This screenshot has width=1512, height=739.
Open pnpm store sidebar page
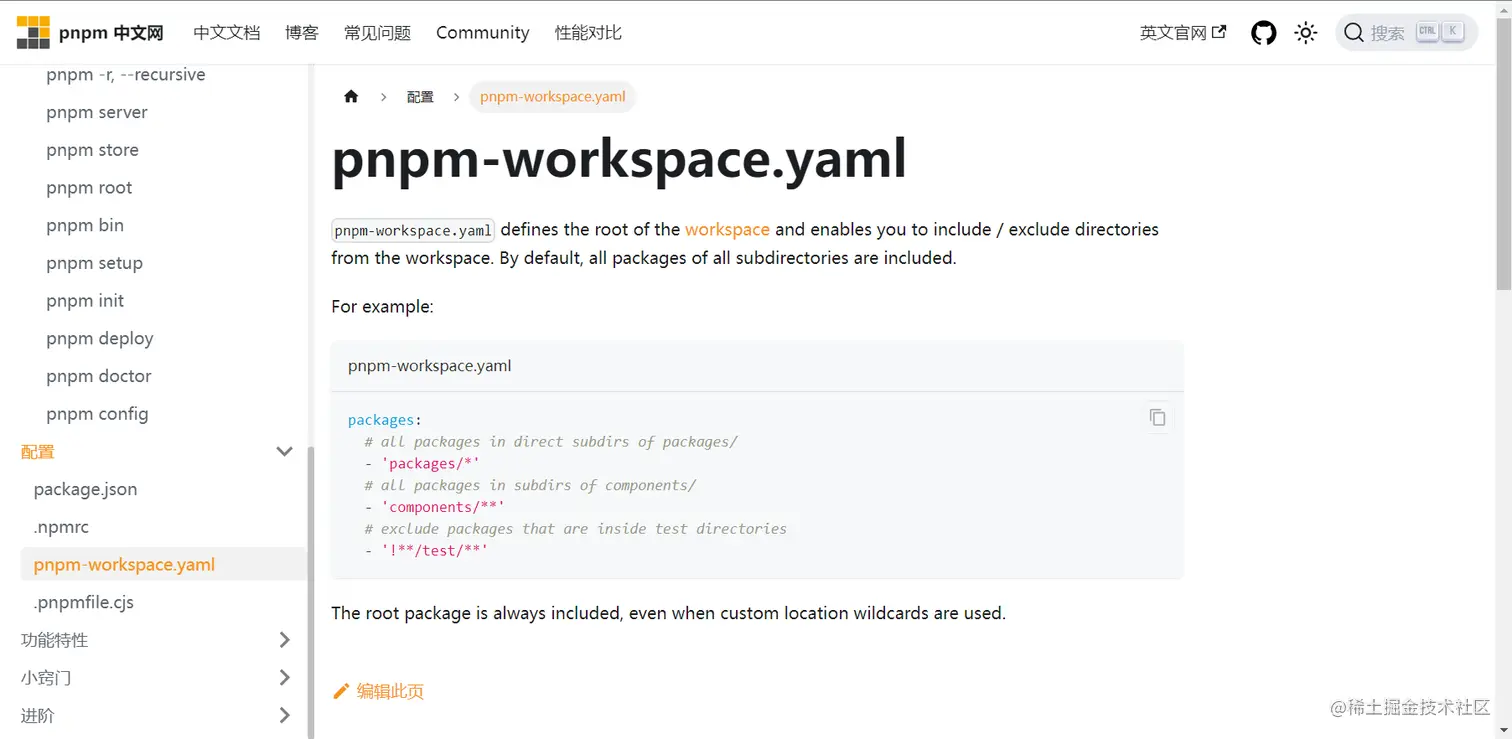coord(92,150)
